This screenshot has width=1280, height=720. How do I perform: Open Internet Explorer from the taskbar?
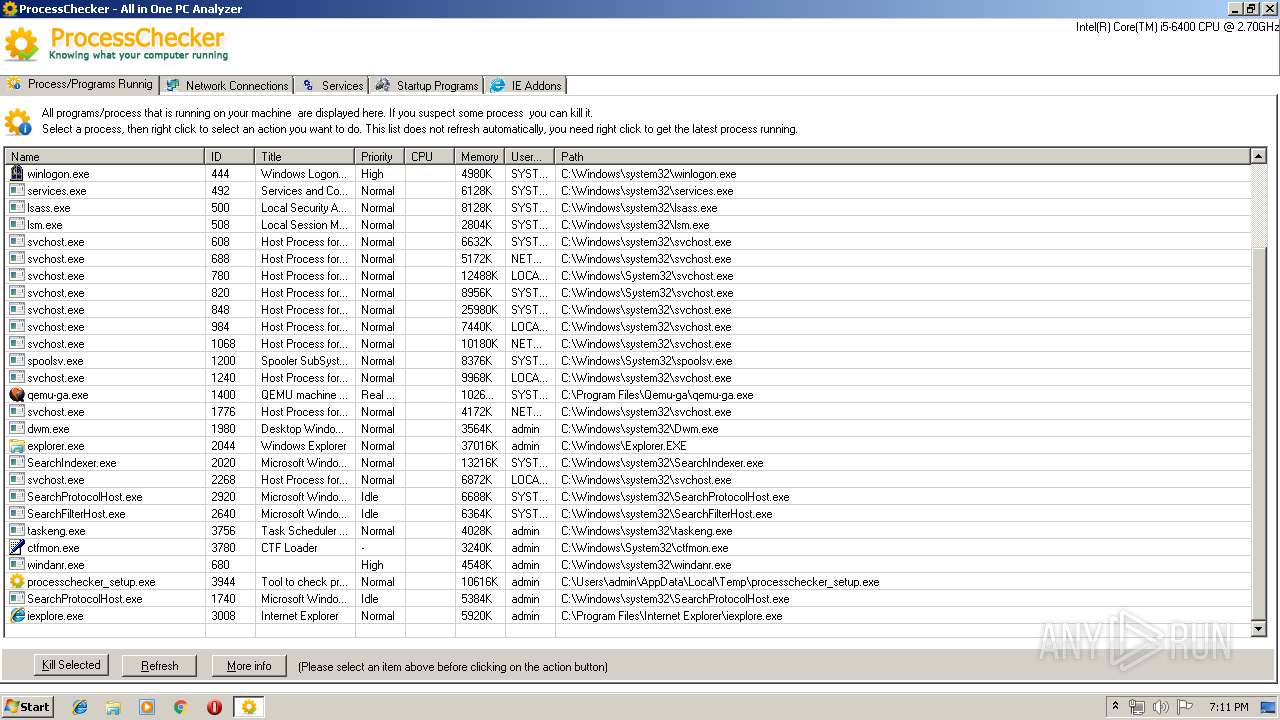[x=80, y=707]
